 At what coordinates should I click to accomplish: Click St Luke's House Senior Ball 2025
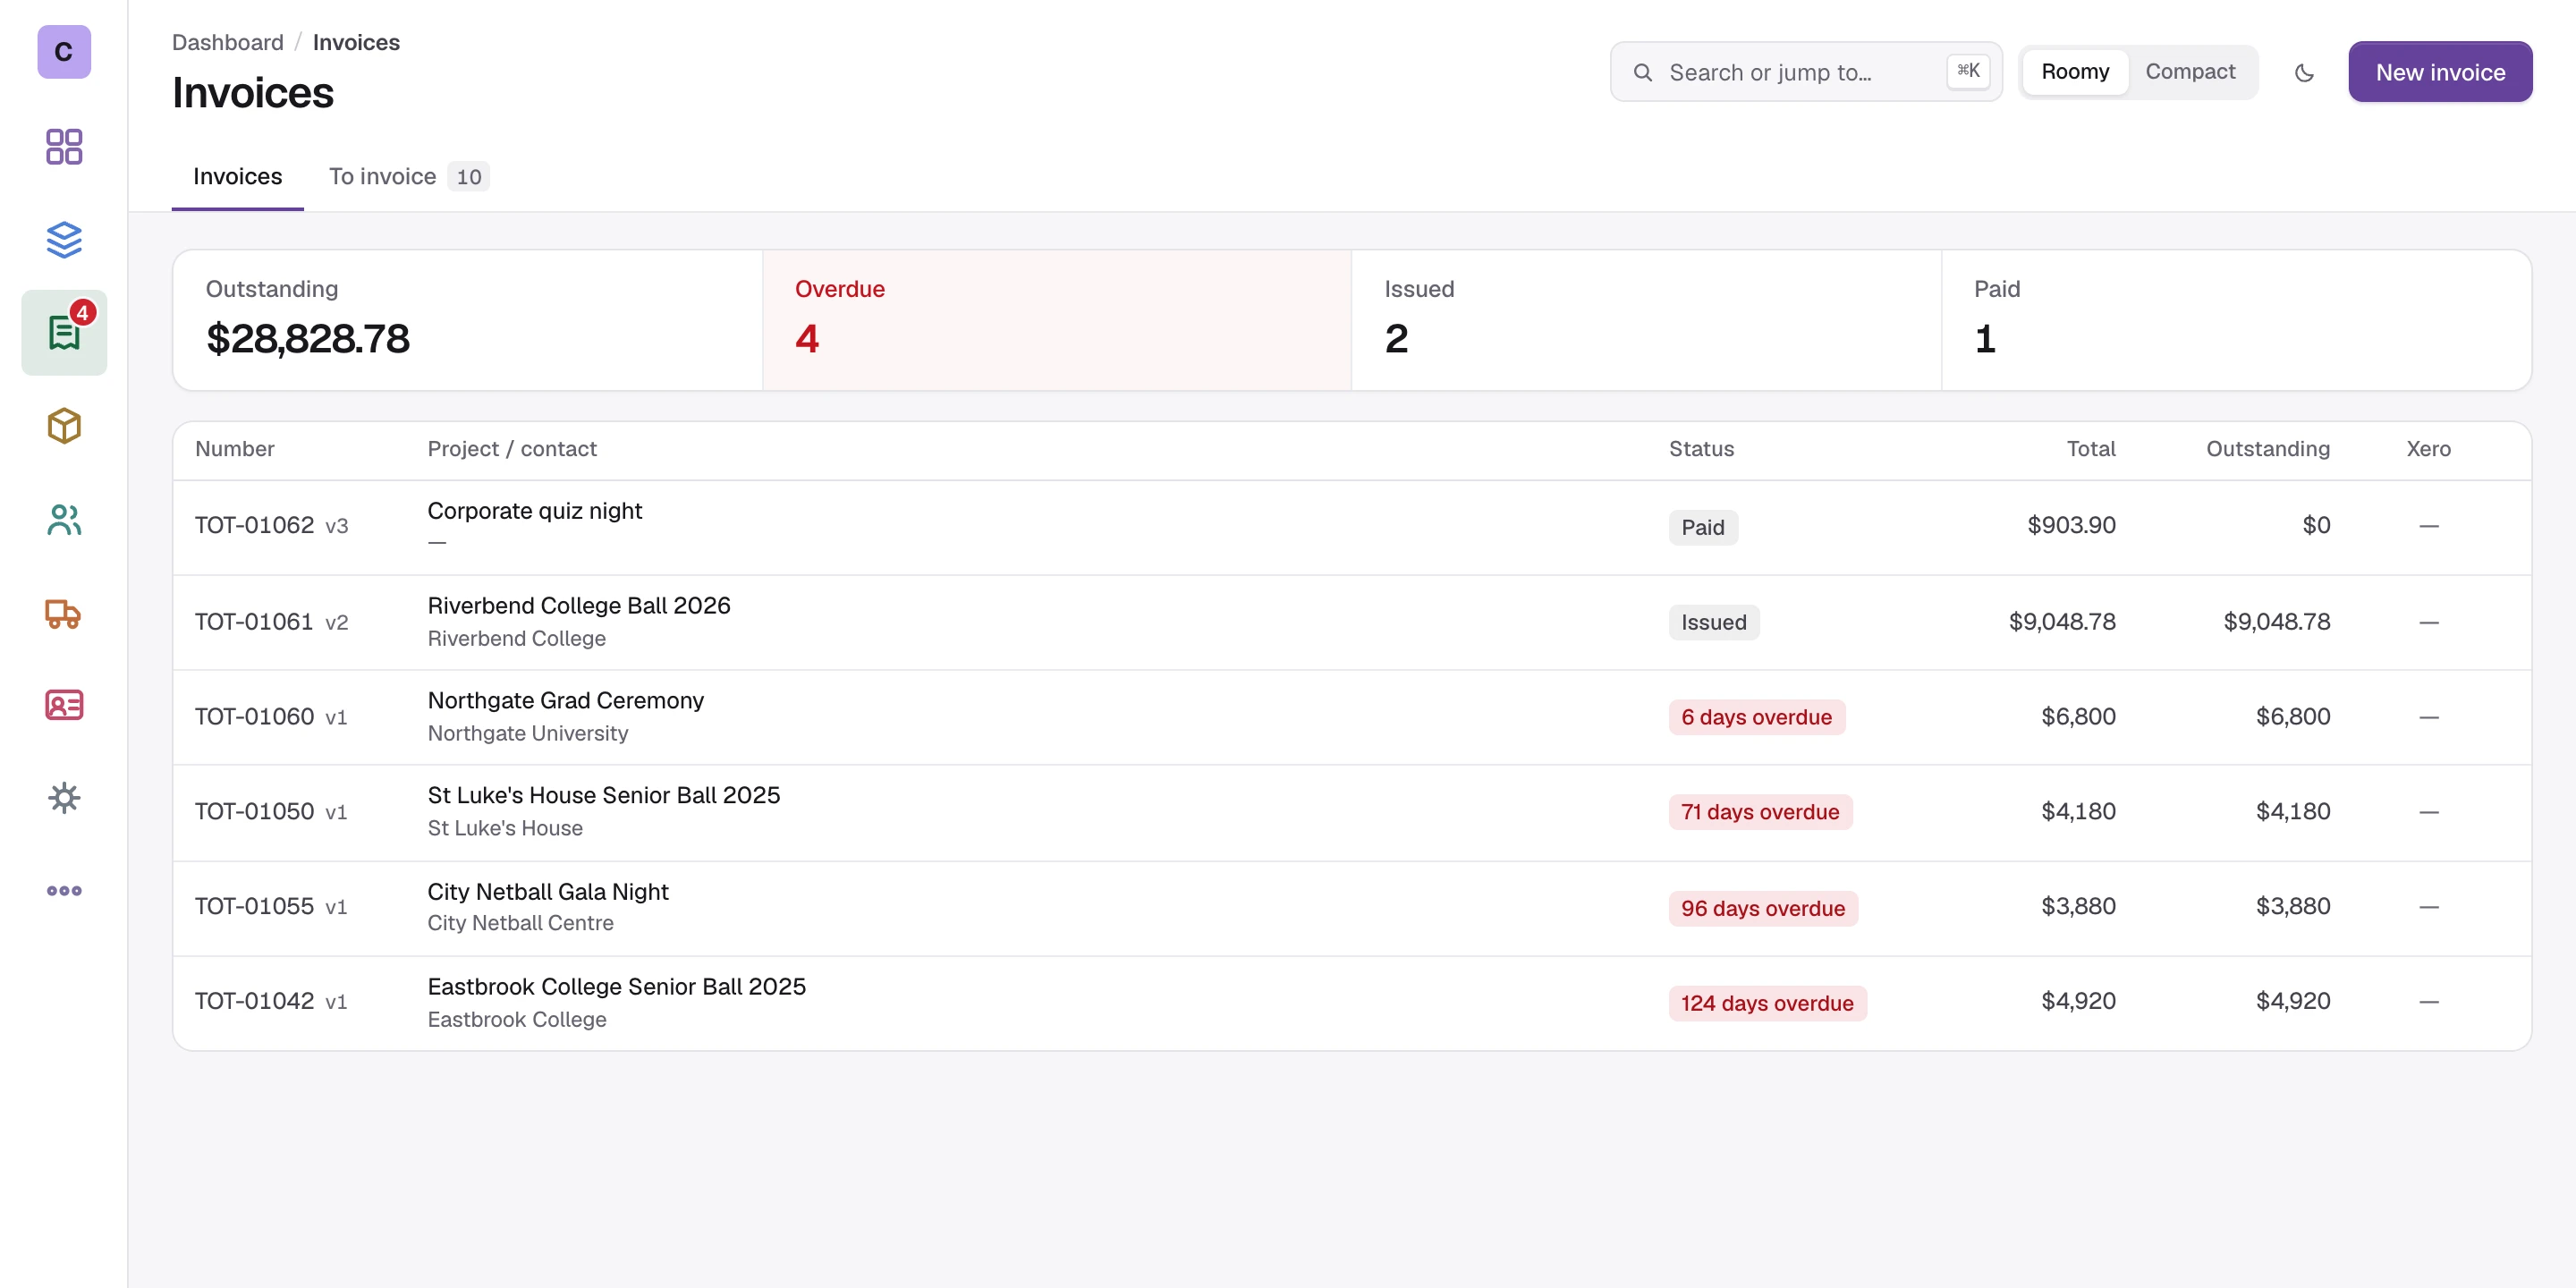(x=604, y=795)
